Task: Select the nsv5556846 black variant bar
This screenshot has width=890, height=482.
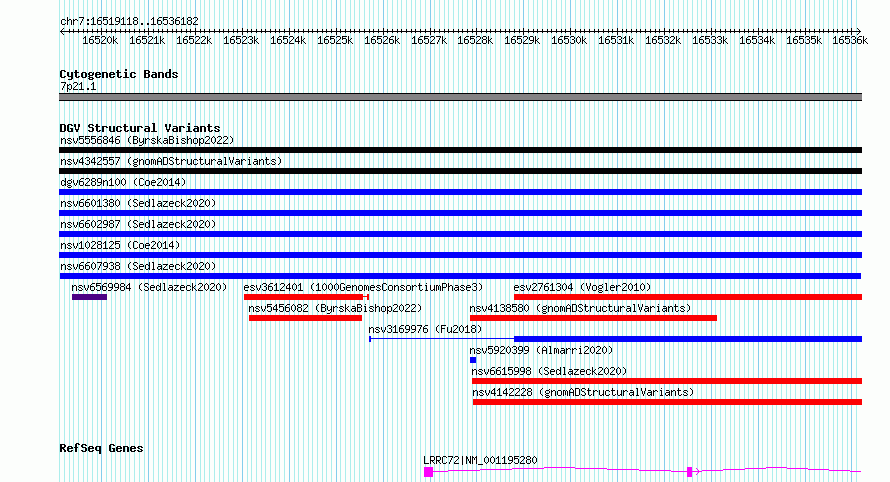Action: pos(460,150)
